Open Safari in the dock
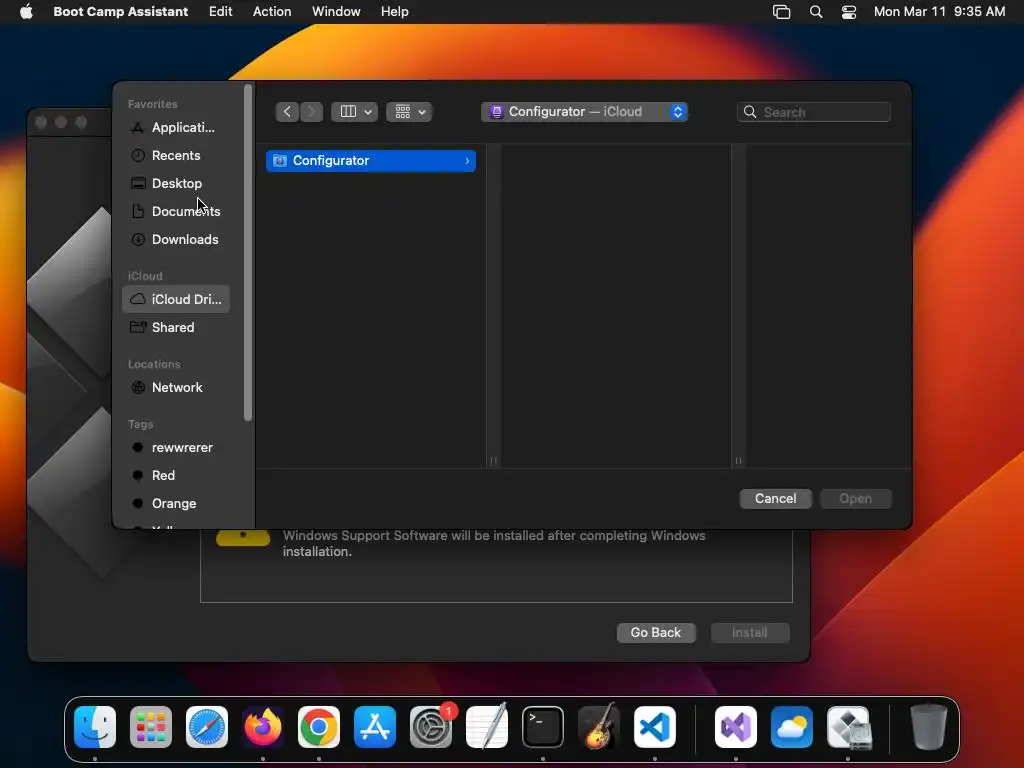The height and width of the screenshot is (768, 1024). pyautogui.click(x=207, y=727)
